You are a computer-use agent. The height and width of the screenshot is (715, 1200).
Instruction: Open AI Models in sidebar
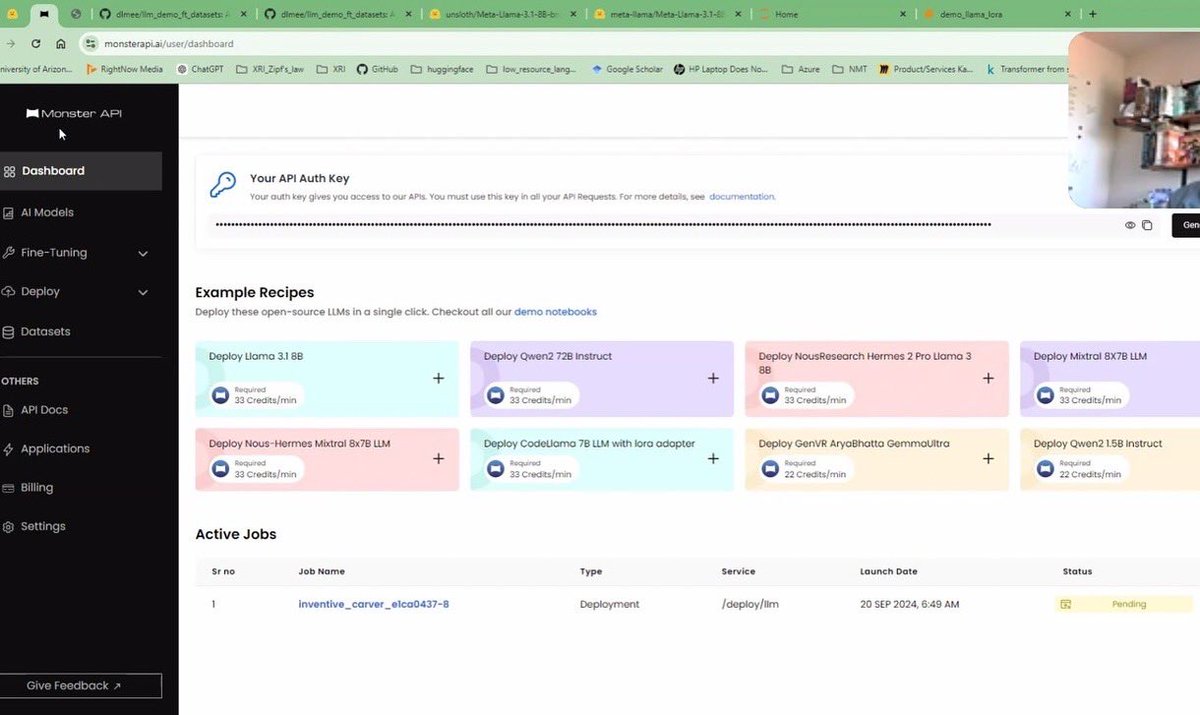click(47, 213)
